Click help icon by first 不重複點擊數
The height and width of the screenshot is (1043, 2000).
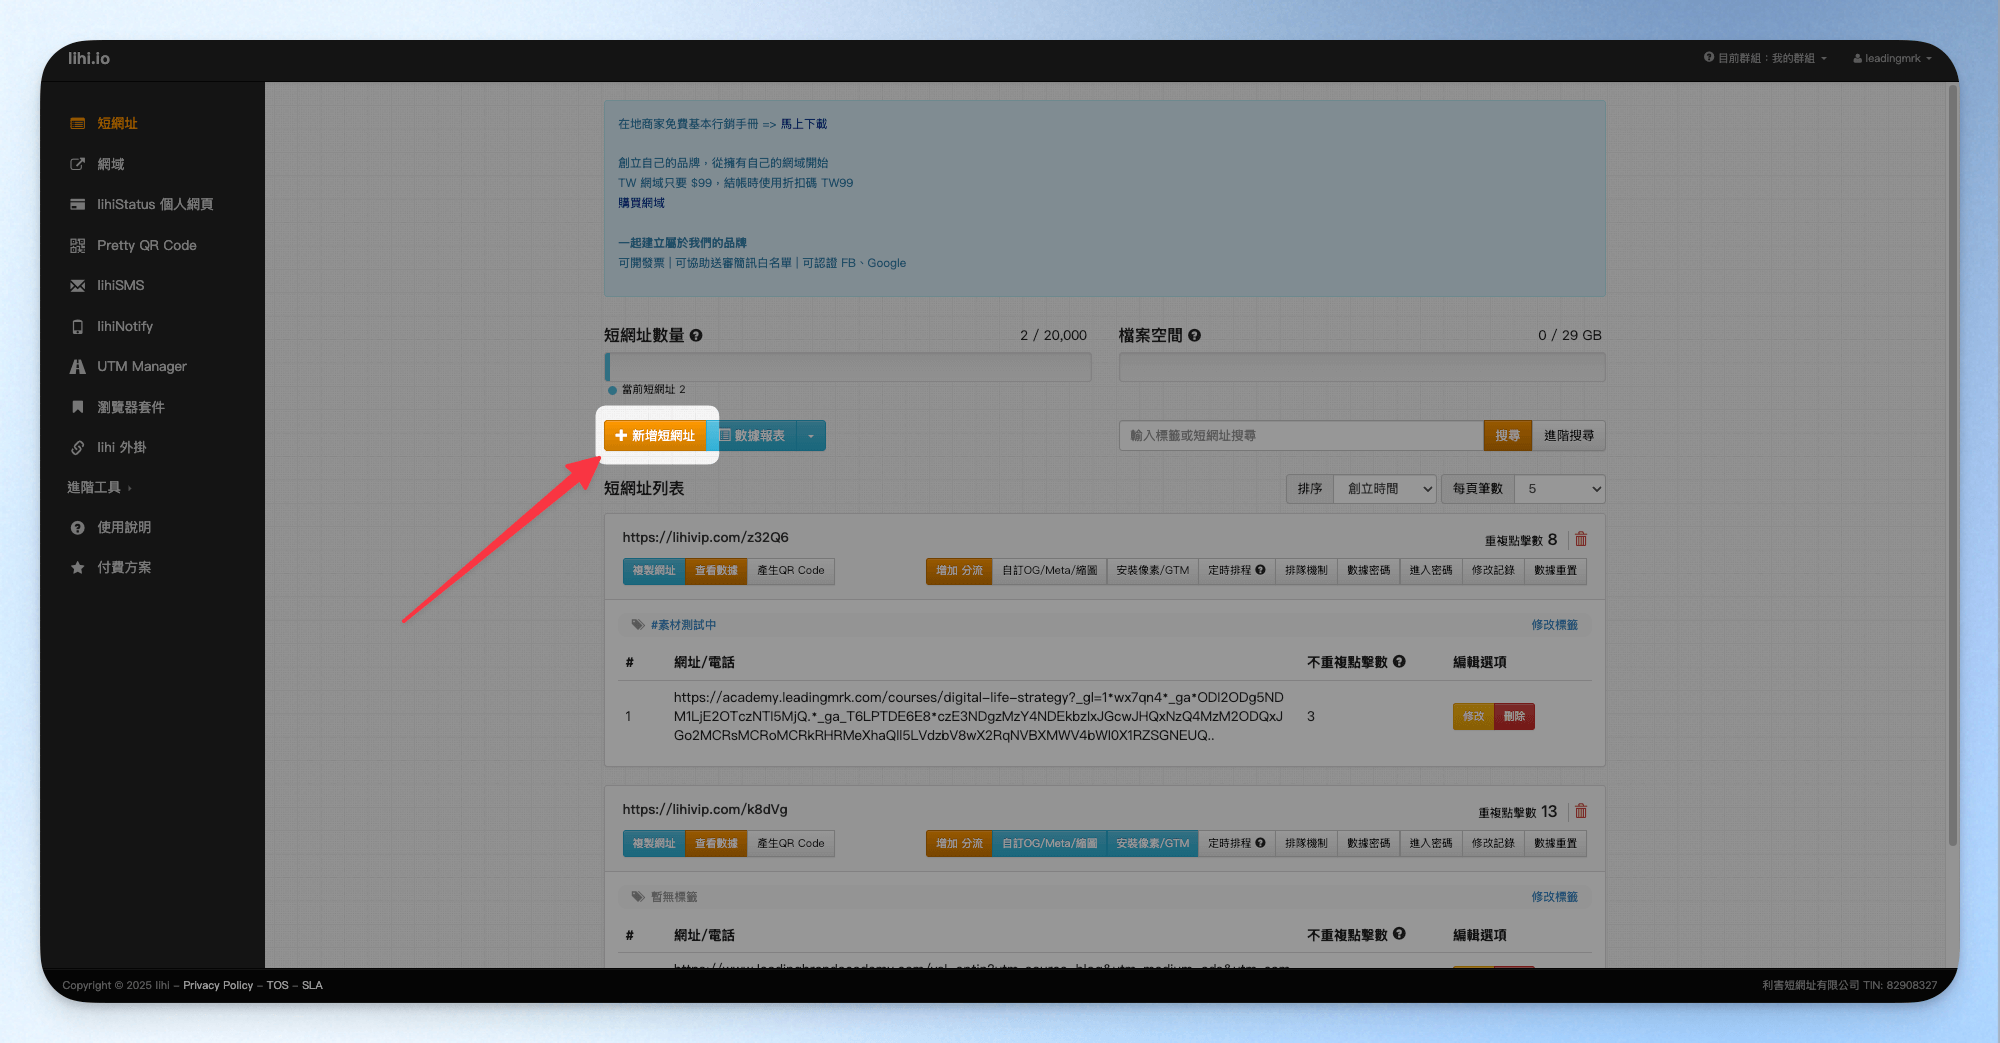coord(1399,662)
